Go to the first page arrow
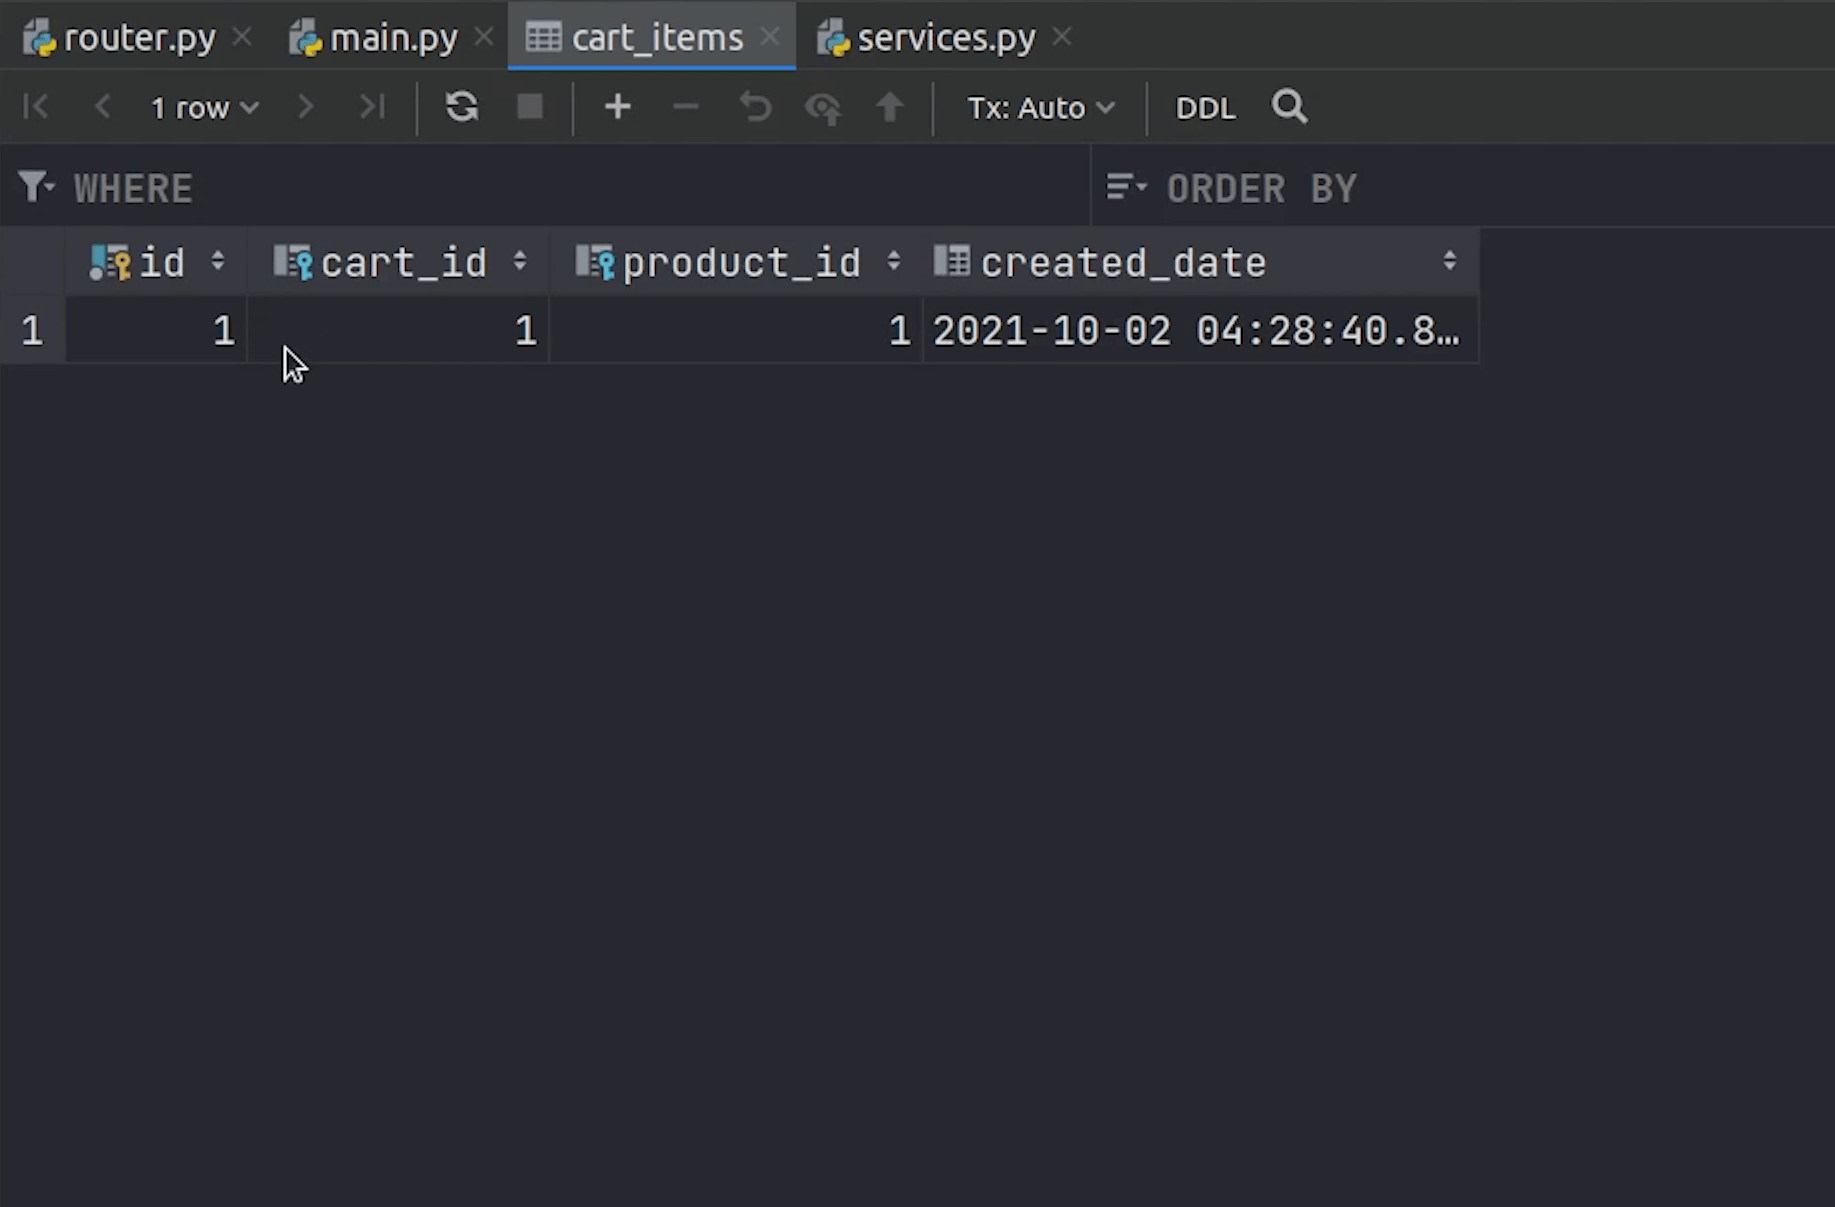 [35, 107]
